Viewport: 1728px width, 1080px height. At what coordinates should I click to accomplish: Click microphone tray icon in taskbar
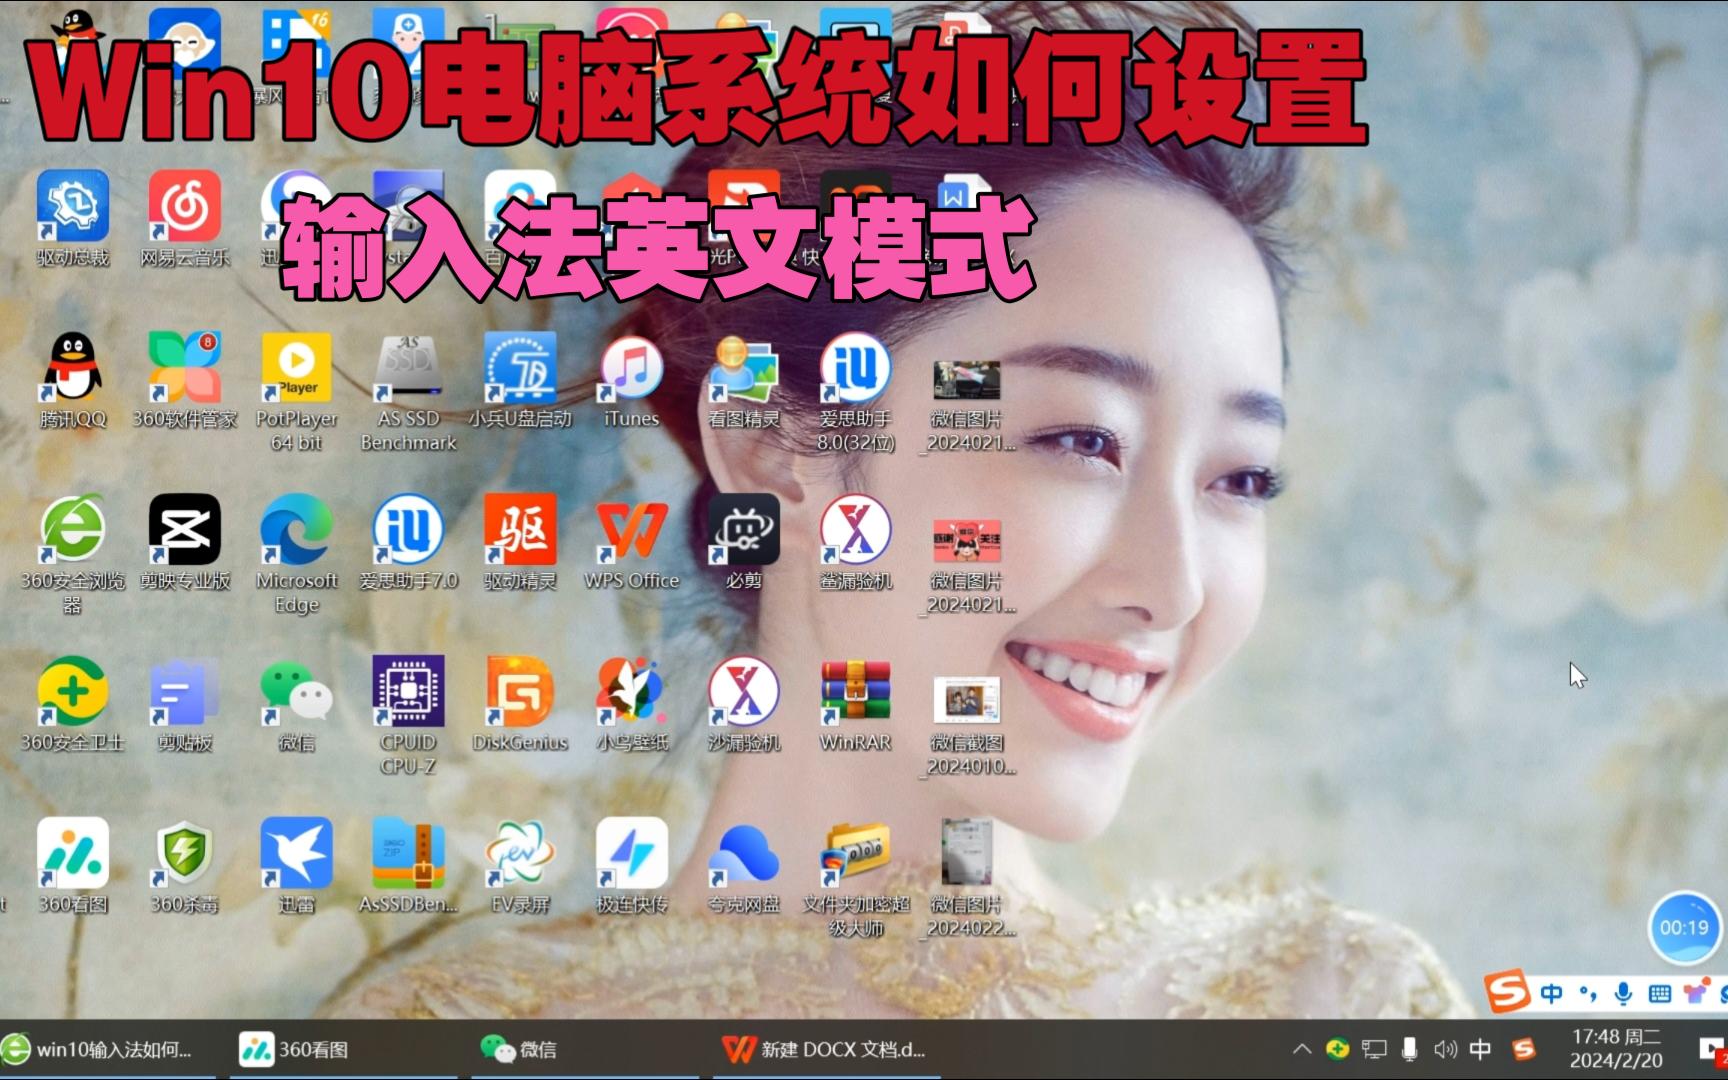[1409, 1049]
